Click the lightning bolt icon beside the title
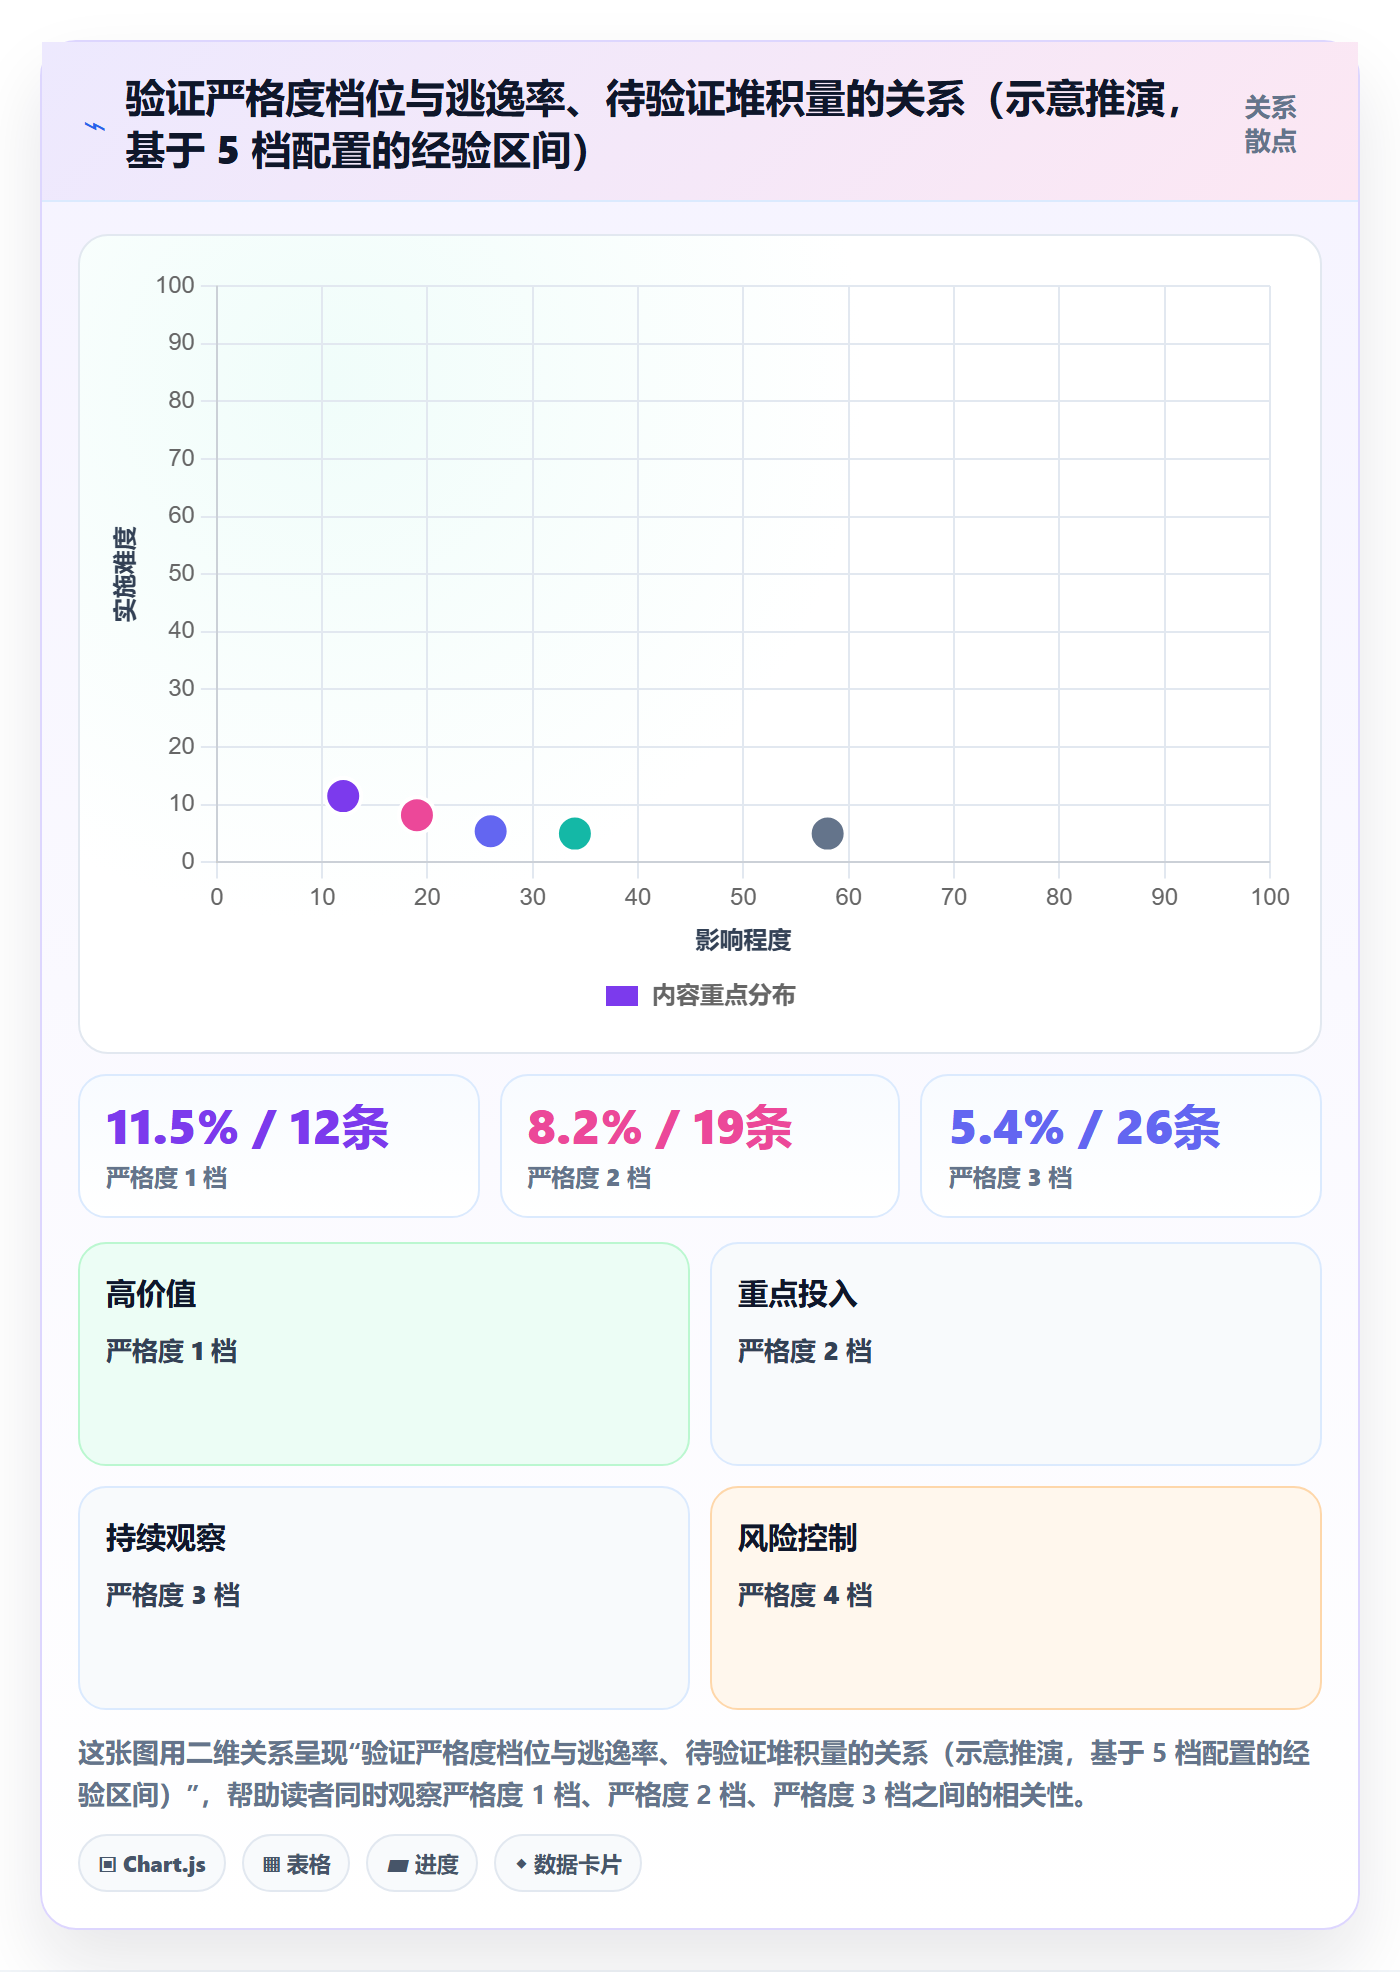The image size is (1400, 1972). click(95, 126)
